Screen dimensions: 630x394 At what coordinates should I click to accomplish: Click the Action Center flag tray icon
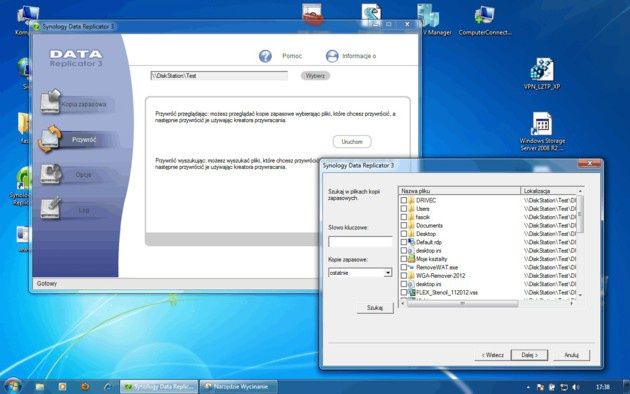tap(552, 387)
